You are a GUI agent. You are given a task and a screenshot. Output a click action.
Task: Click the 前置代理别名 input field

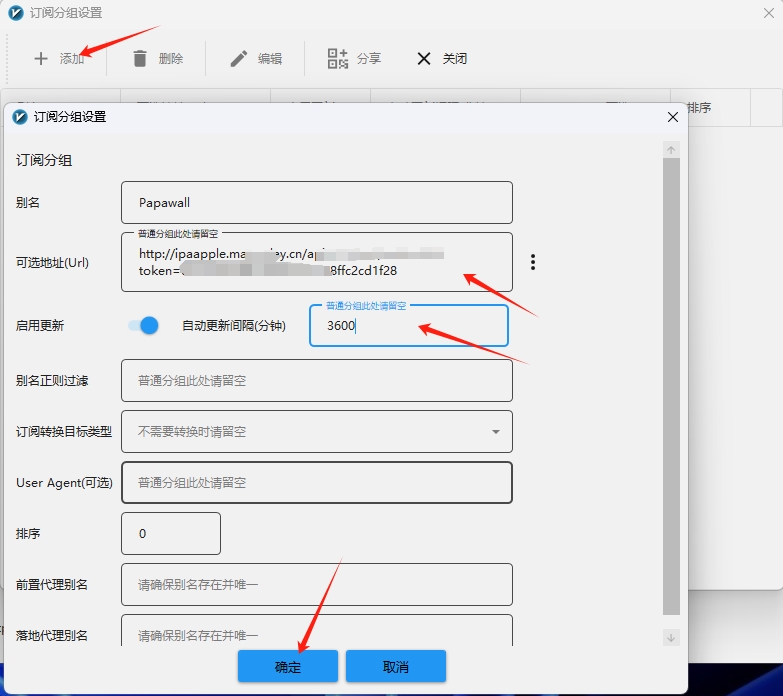coord(316,584)
